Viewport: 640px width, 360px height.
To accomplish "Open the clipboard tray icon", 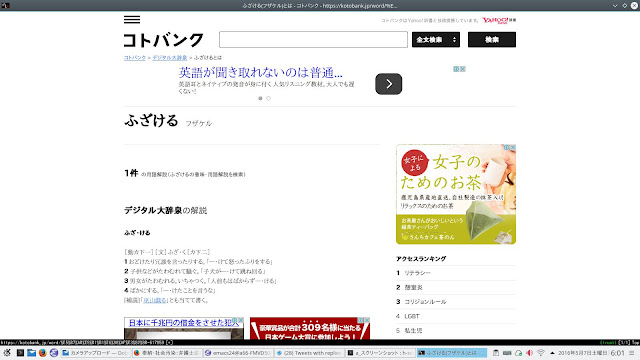I will 496,353.
